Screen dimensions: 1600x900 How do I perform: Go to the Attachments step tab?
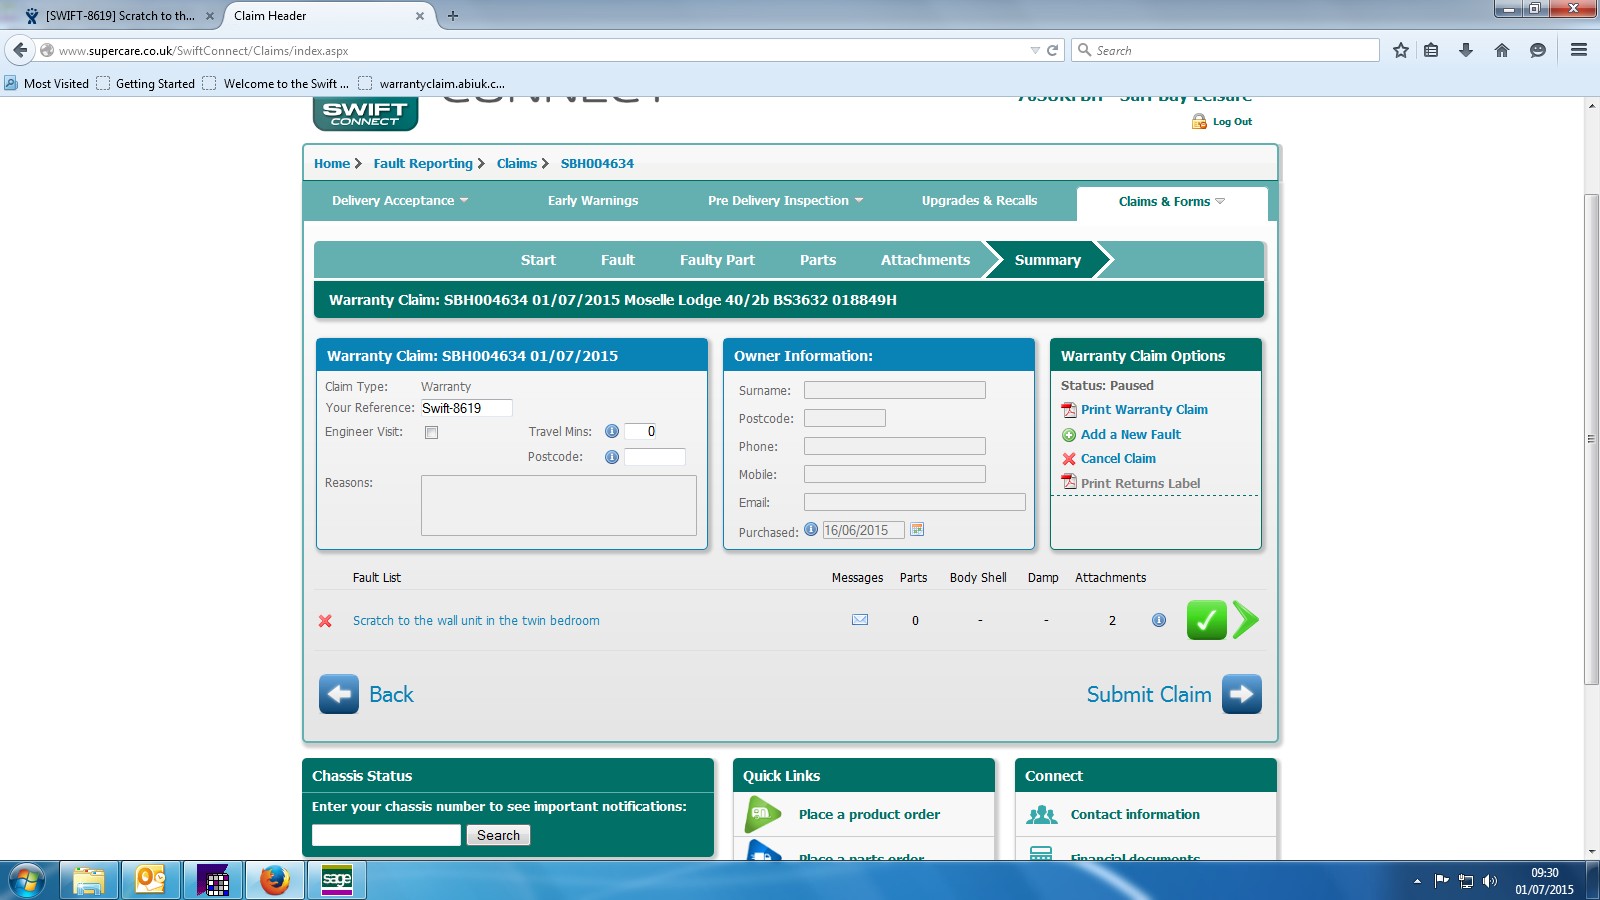pyautogui.click(x=925, y=260)
